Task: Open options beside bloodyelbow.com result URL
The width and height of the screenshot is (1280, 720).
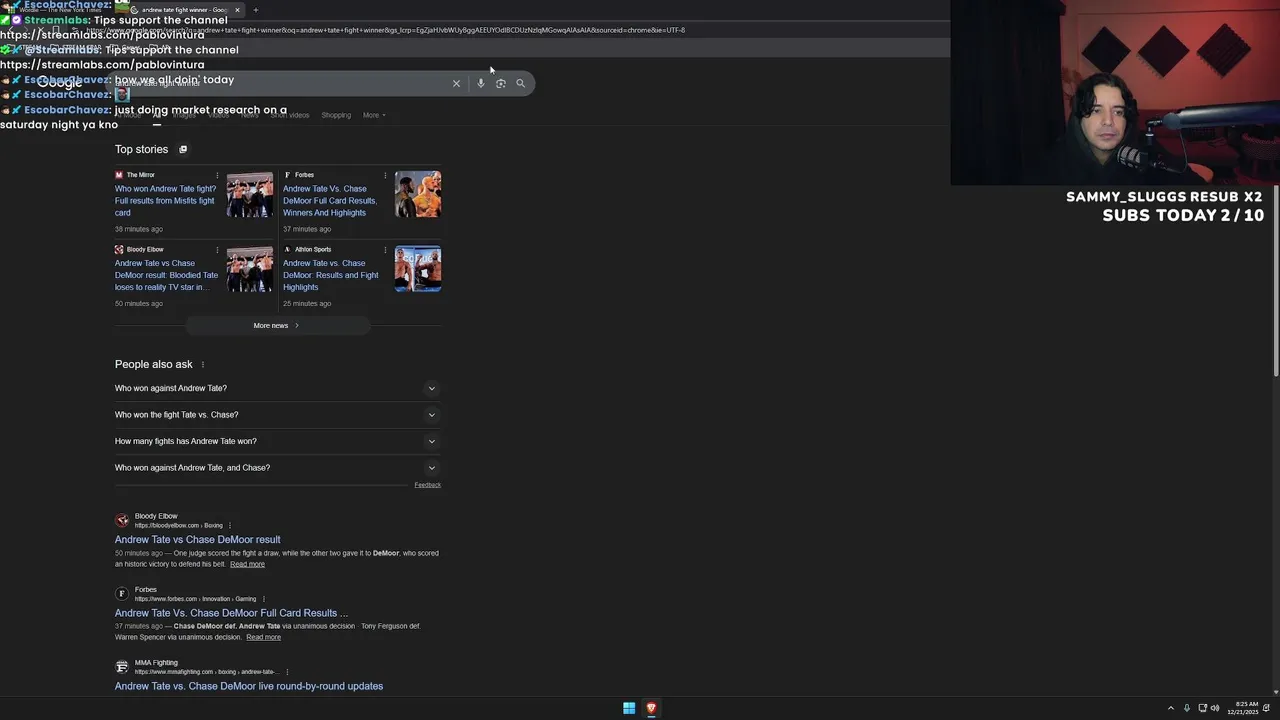Action: point(230,525)
